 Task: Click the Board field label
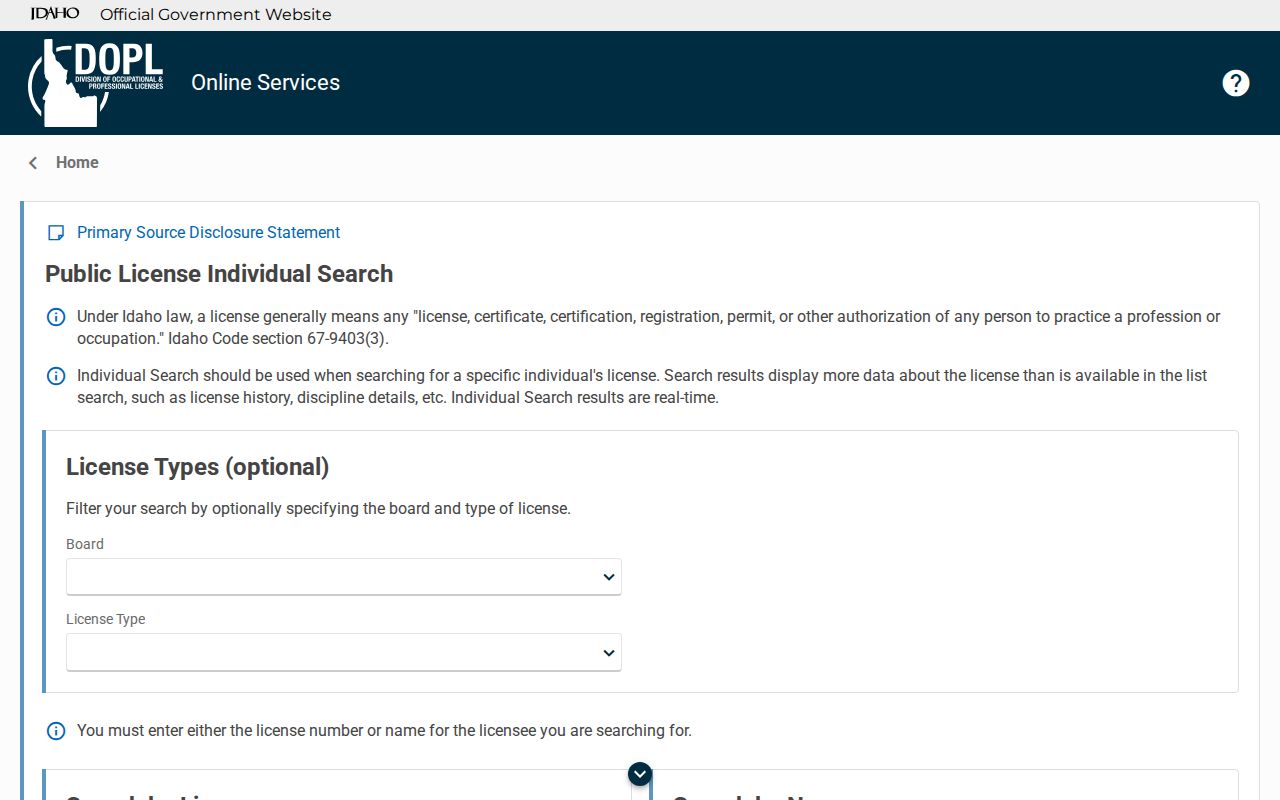85,544
